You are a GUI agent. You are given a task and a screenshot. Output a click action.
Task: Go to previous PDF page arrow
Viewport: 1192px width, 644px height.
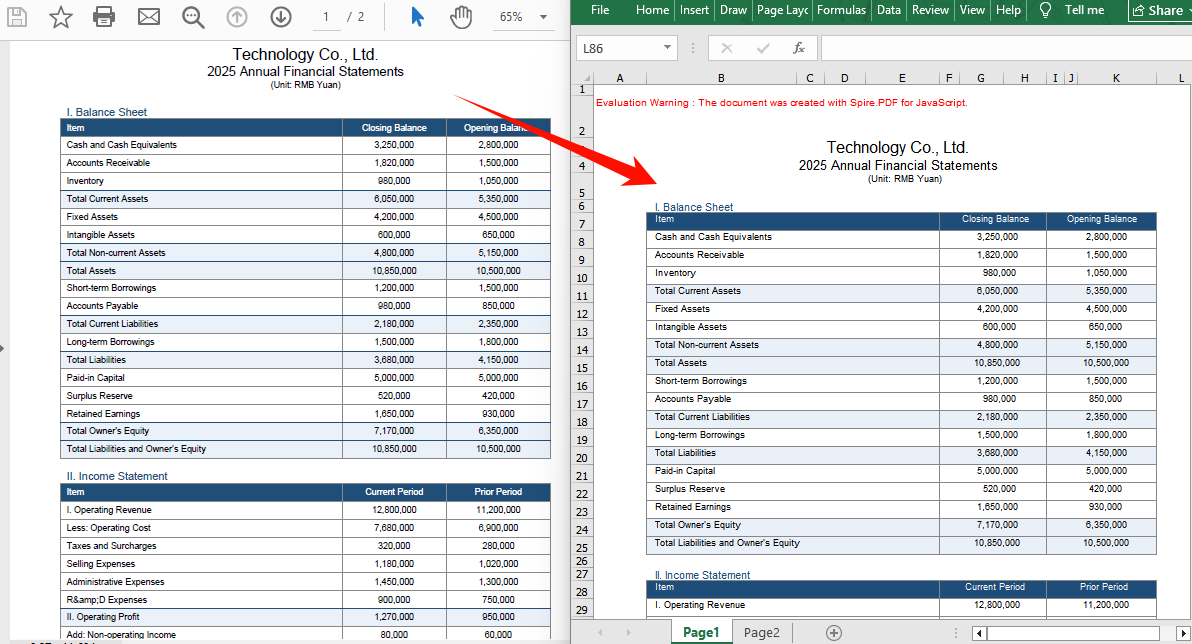point(237,17)
